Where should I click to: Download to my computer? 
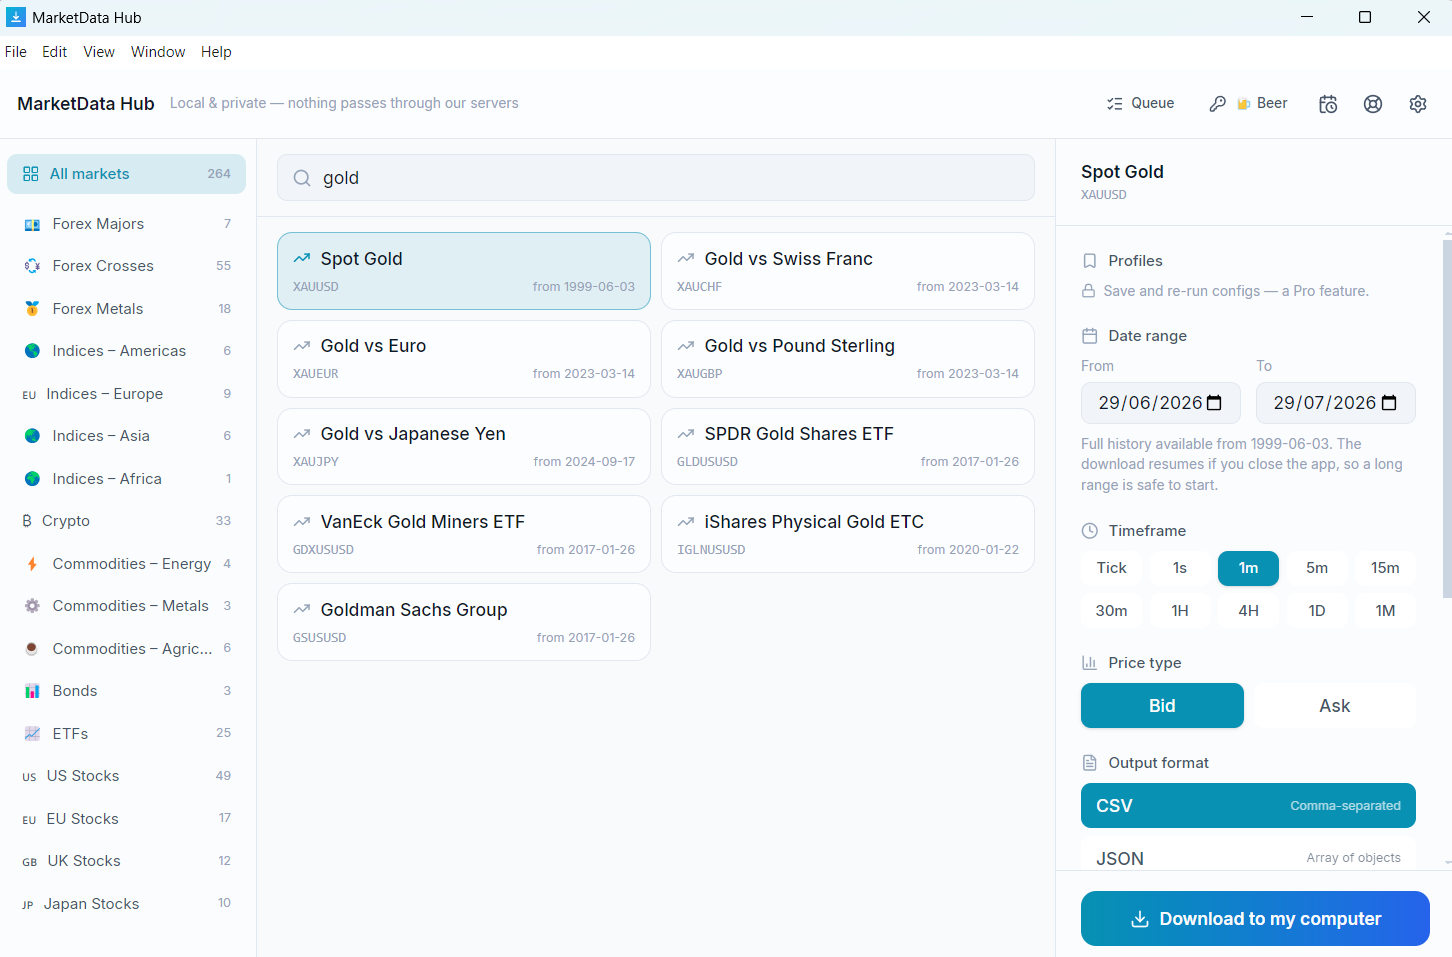(1255, 919)
